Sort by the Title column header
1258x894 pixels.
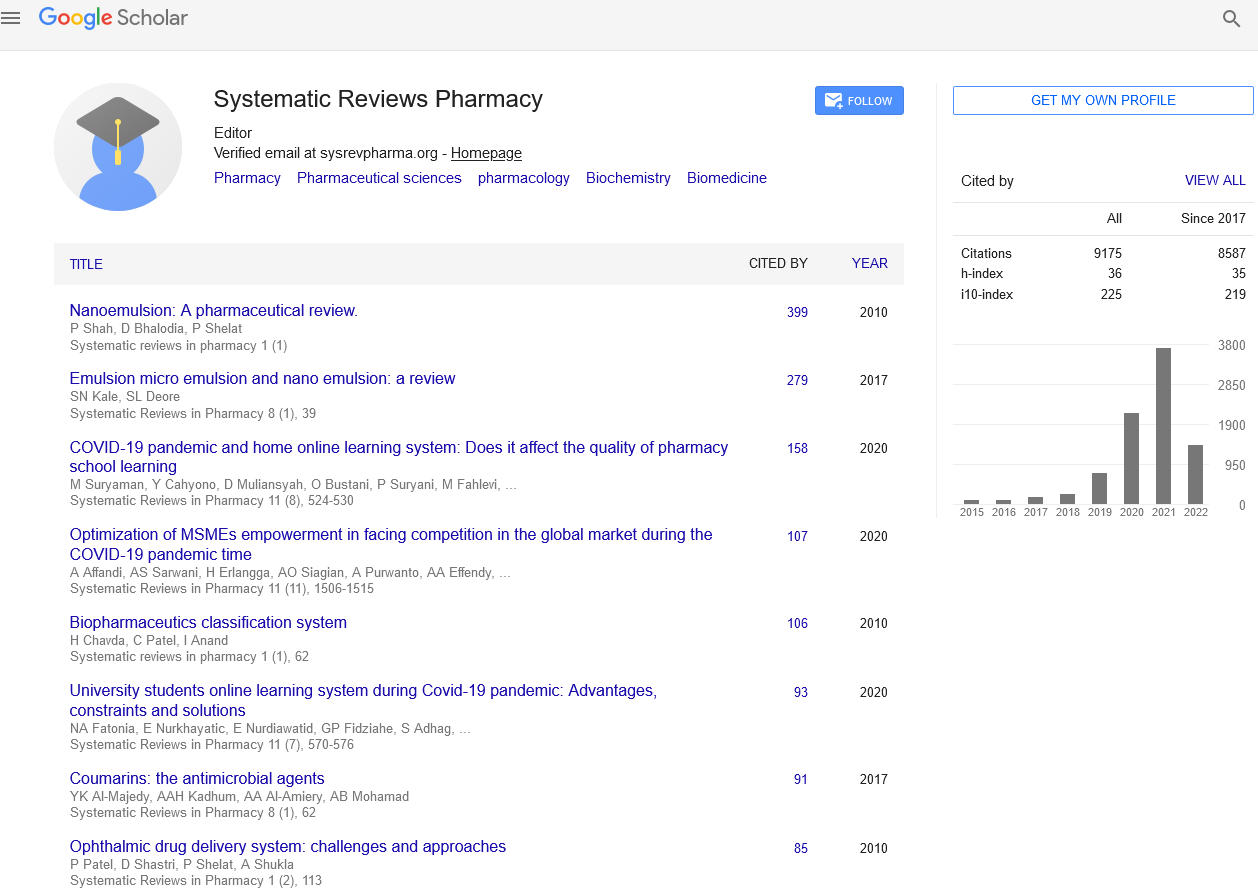pos(86,264)
